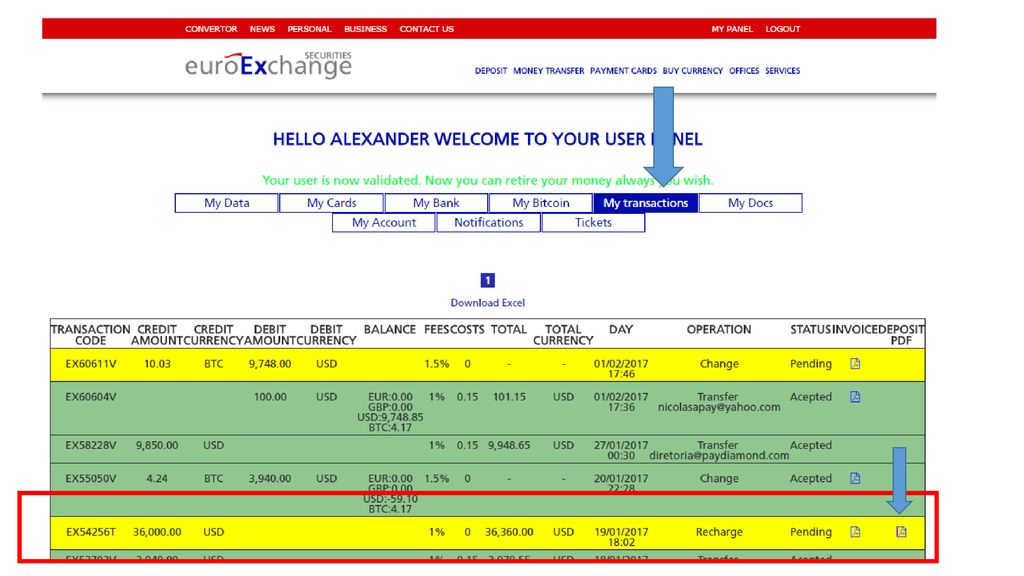
Task: Click Pending status in EX60611V row
Action: click(810, 364)
